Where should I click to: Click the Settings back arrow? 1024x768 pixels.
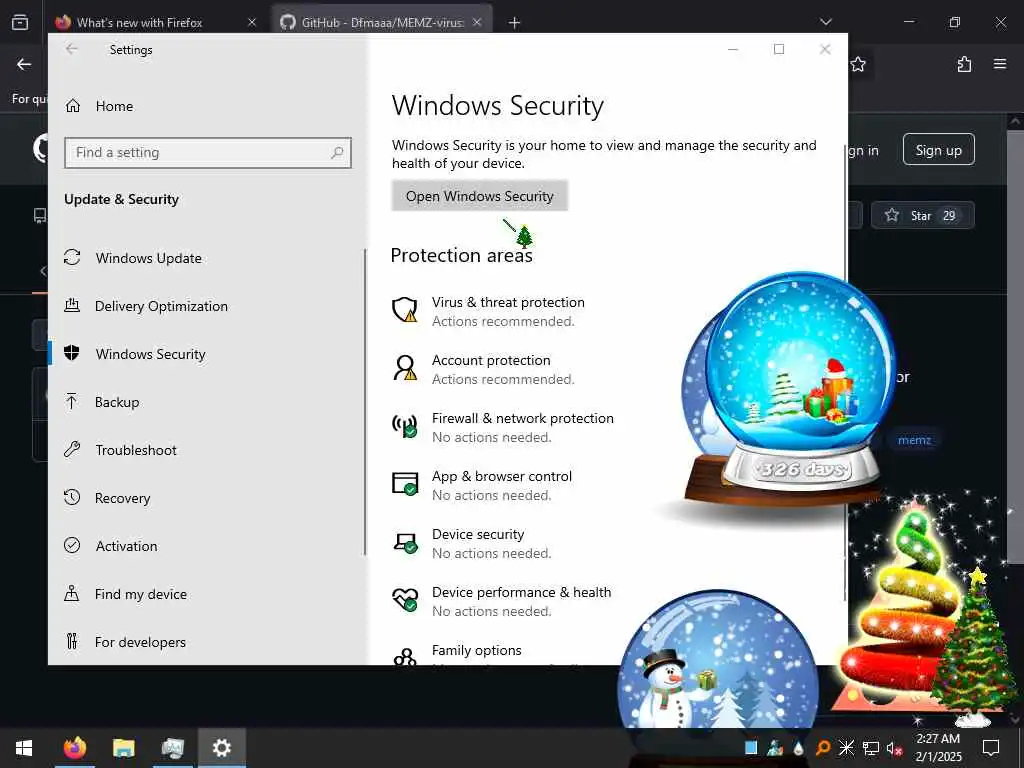(x=72, y=49)
